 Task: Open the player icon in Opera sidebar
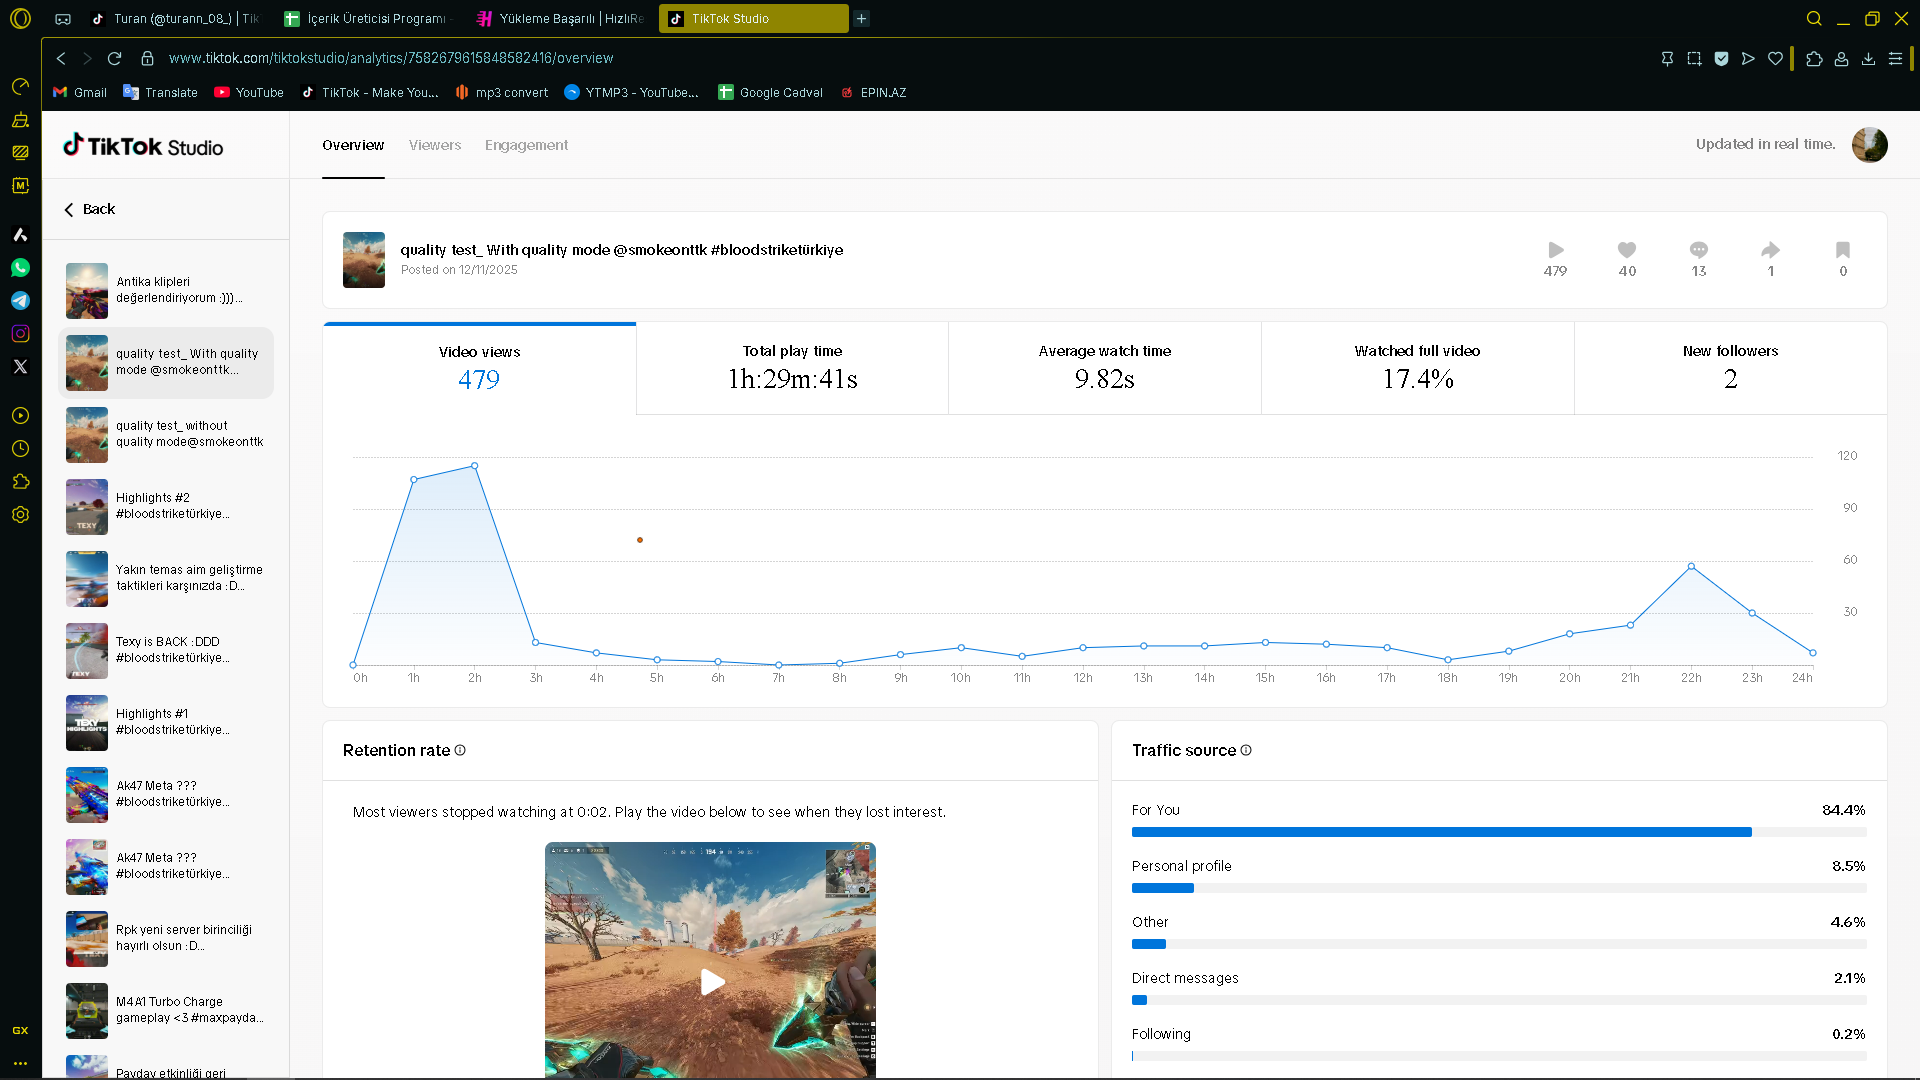[x=20, y=416]
